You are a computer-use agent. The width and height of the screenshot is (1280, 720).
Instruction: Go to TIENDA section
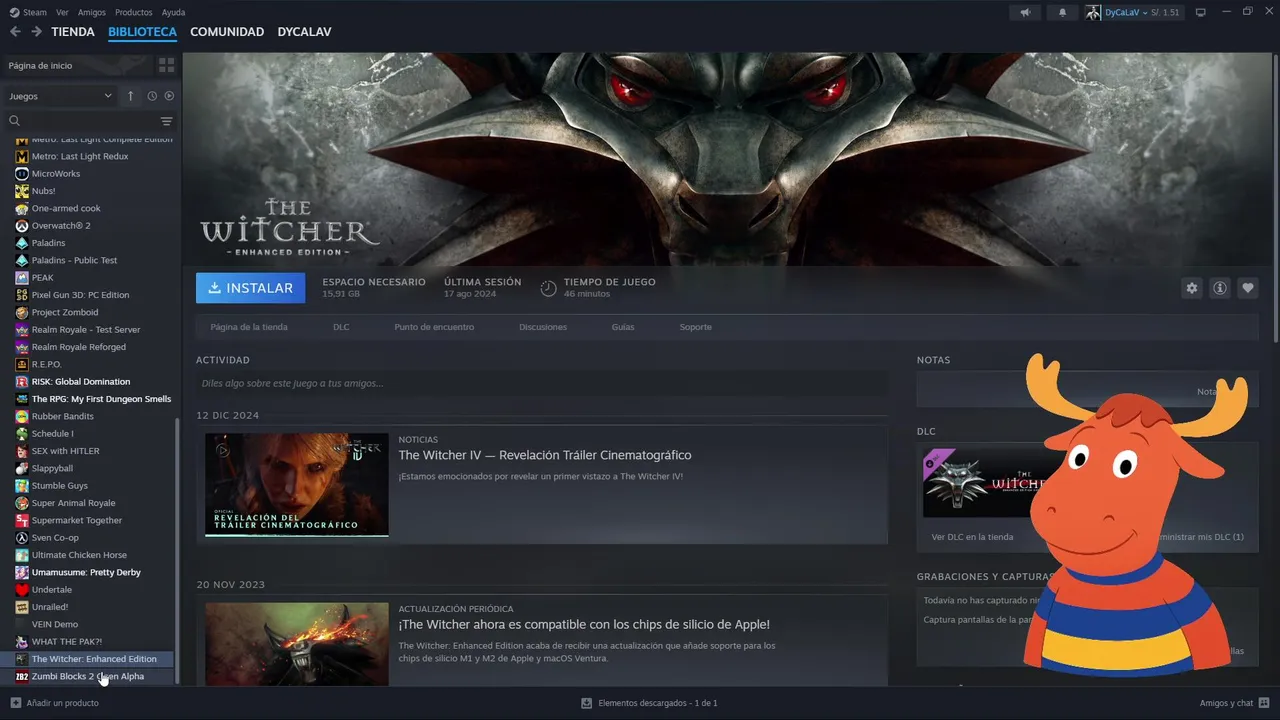(x=73, y=32)
